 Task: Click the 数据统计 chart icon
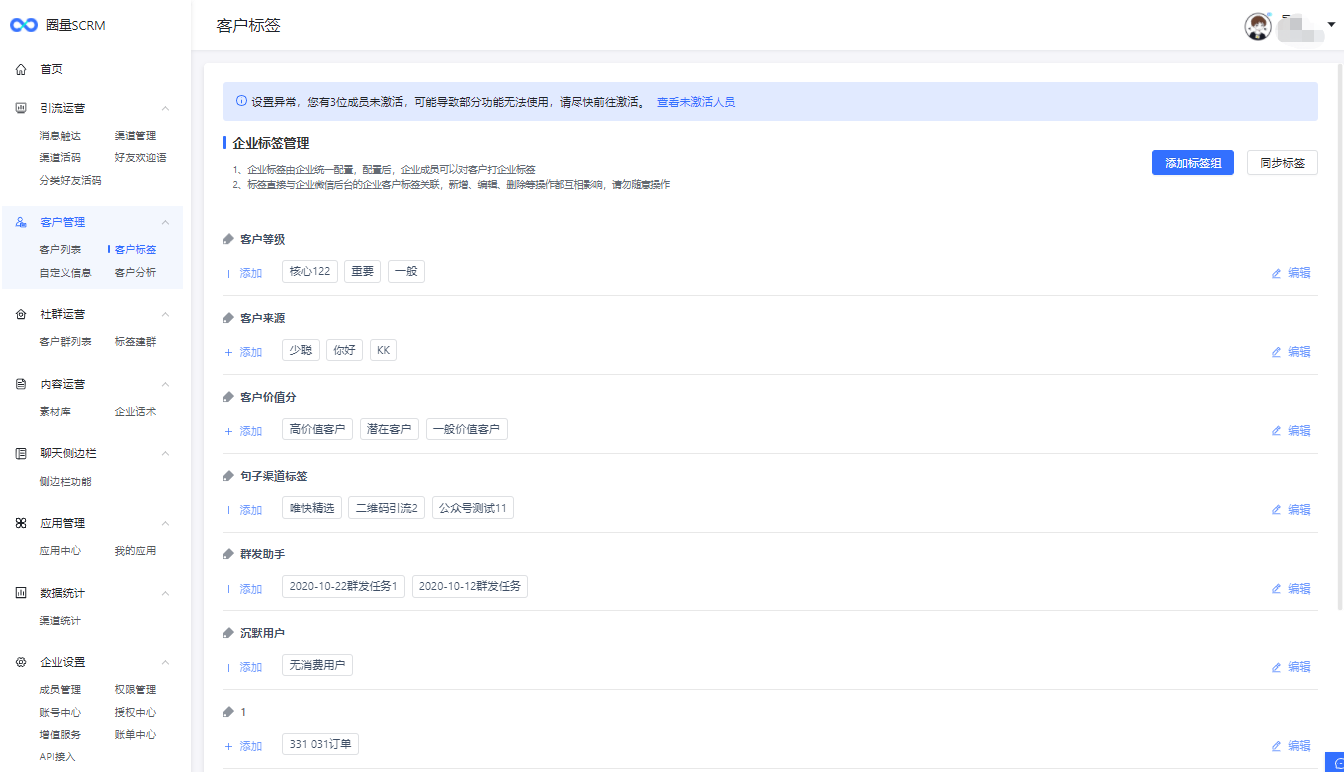[21, 593]
